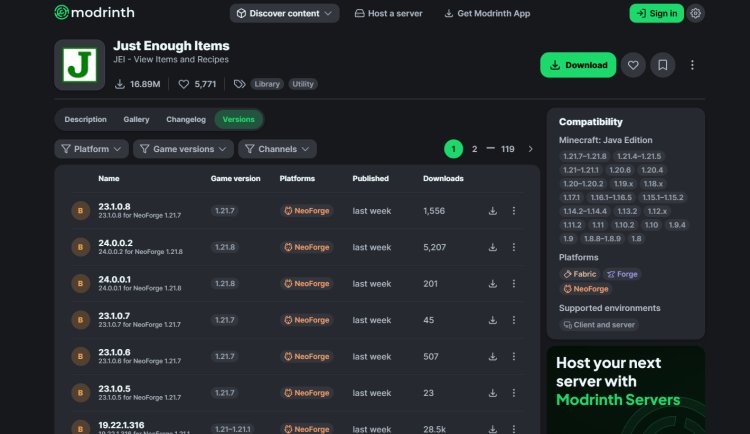
Task: Click the Modrinth logo
Action: 96,13
